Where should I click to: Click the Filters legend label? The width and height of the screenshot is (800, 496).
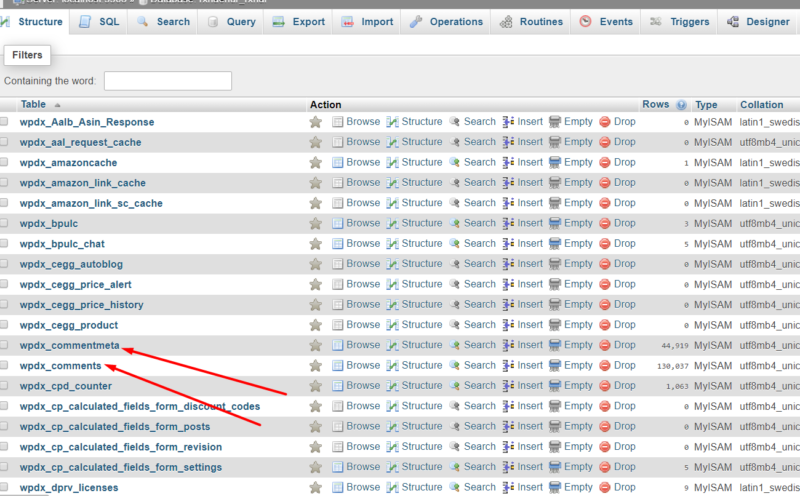coord(27,55)
